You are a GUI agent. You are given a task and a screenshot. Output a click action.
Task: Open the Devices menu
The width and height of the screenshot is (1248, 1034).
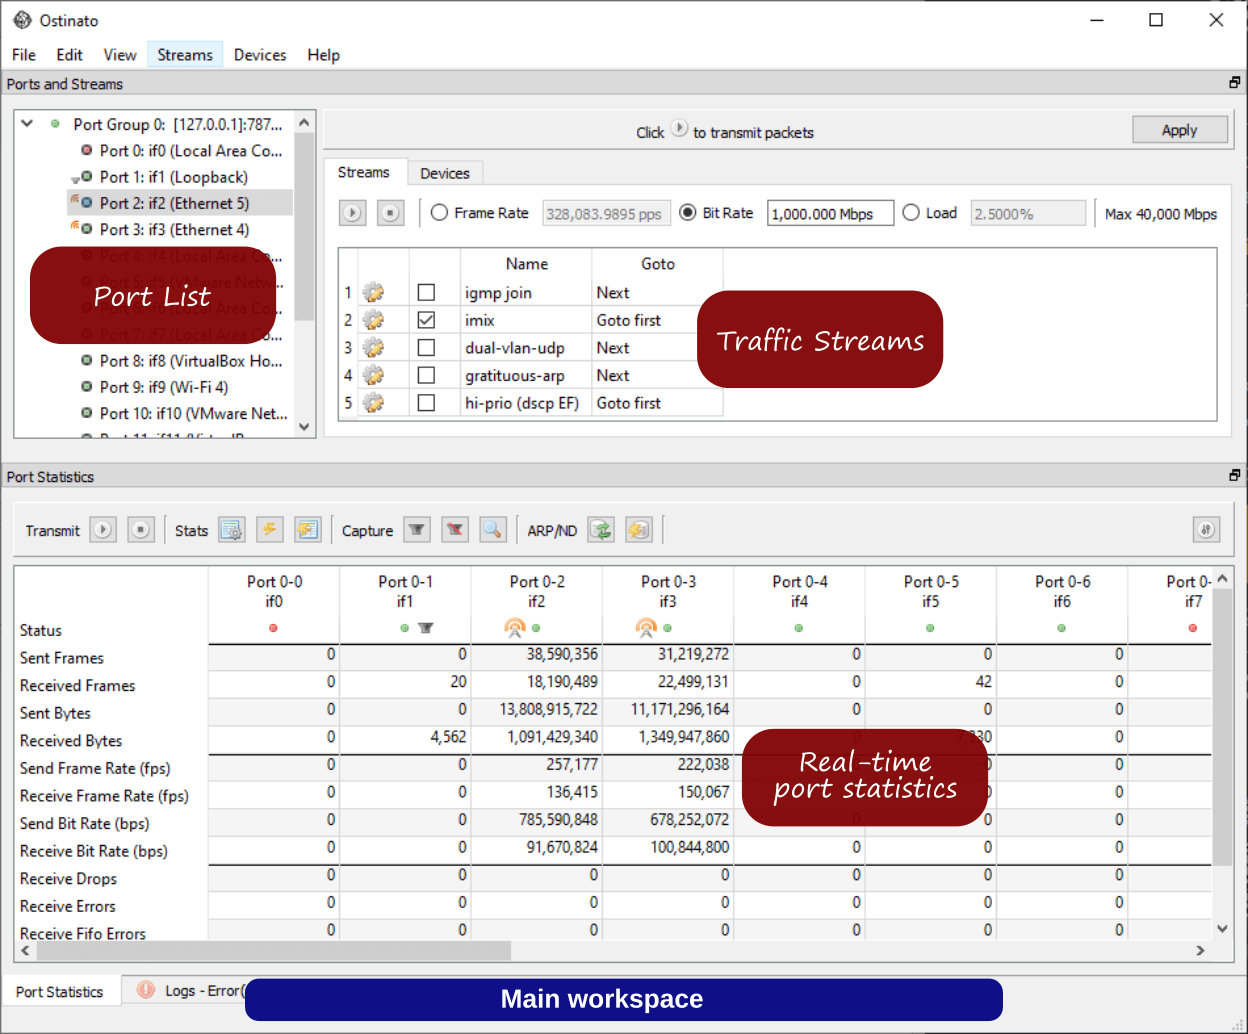pos(260,55)
